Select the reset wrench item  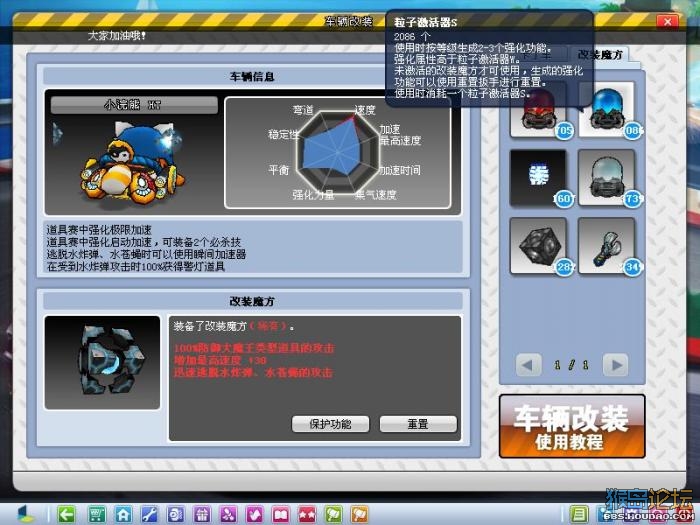pos(606,246)
